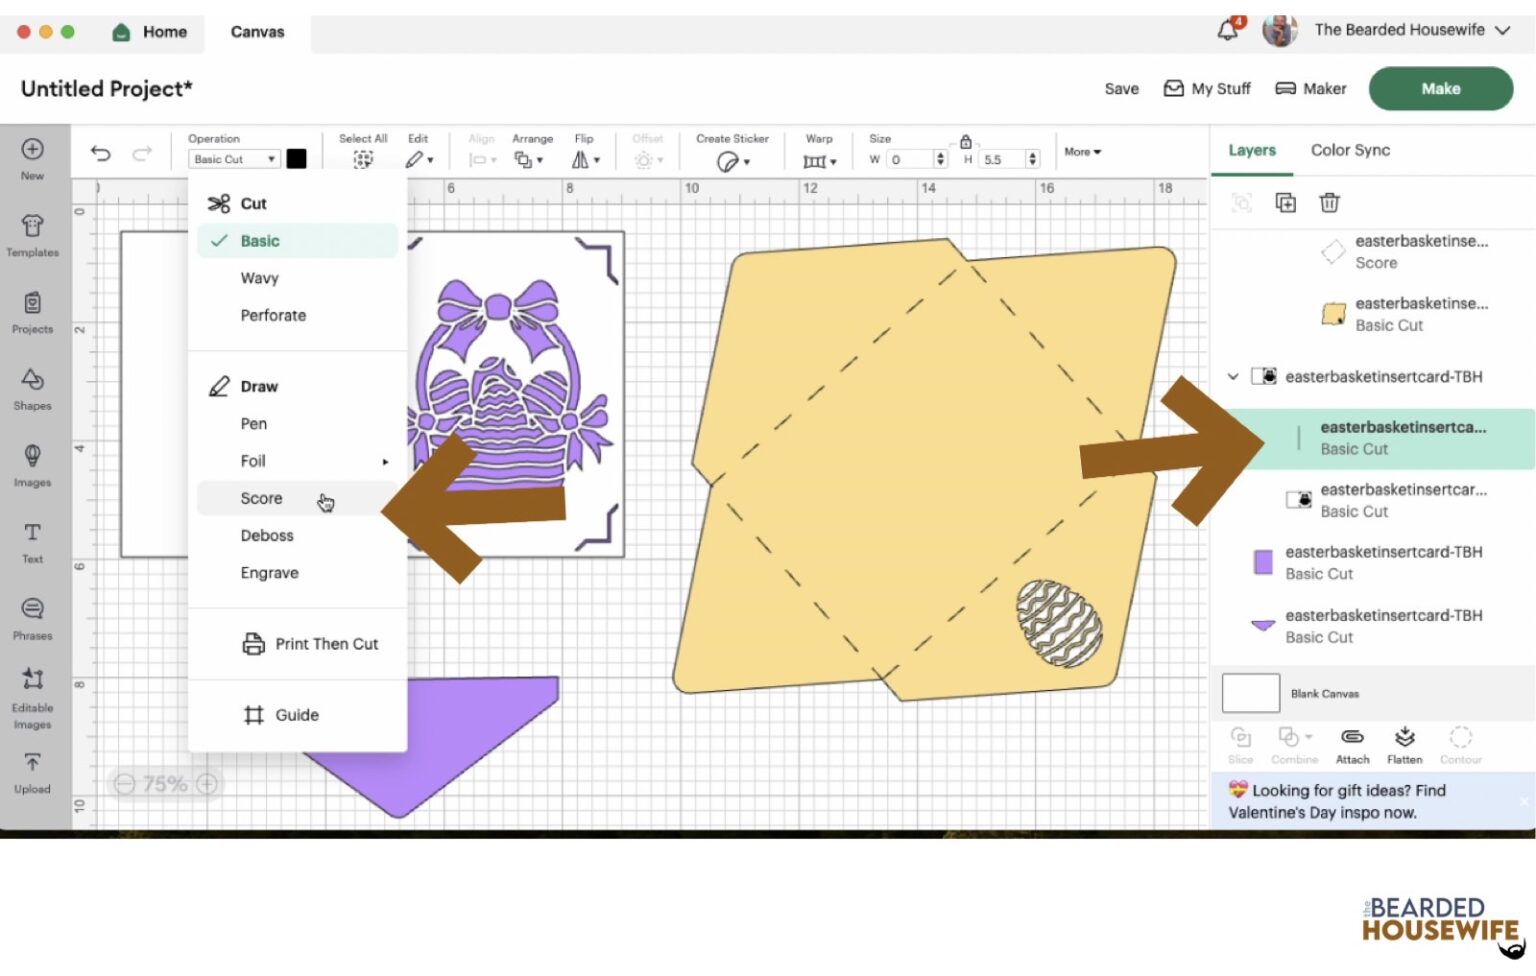Image resolution: width=1536 pixels, height=976 pixels.
Task: Open the Upload tool
Action: click(x=32, y=772)
